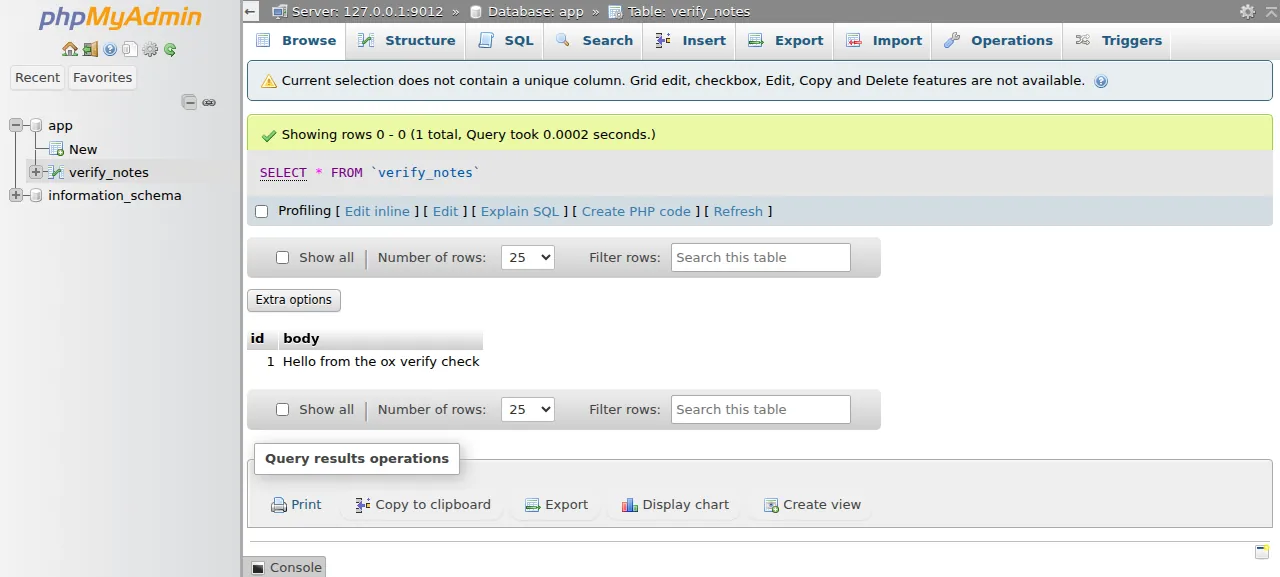Reload navigation panel with green arrow icon
1280x577 pixels.
pos(170,49)
